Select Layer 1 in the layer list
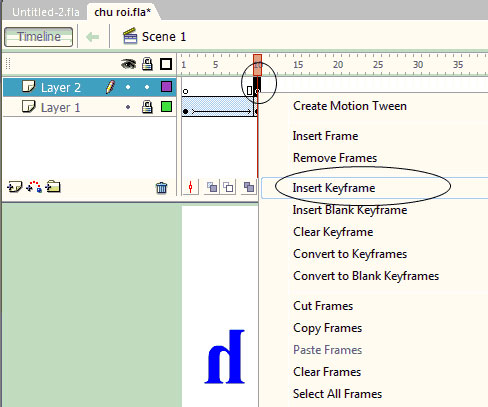 coord(60,107)
